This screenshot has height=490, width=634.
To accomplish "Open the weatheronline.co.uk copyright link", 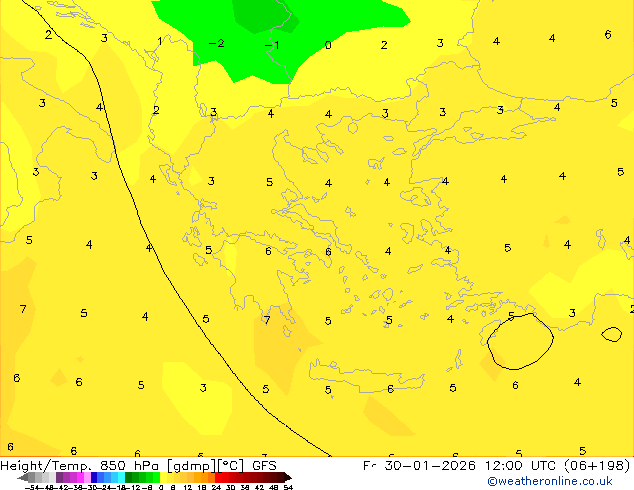I will pyautogui.click(x=550, y=481).
